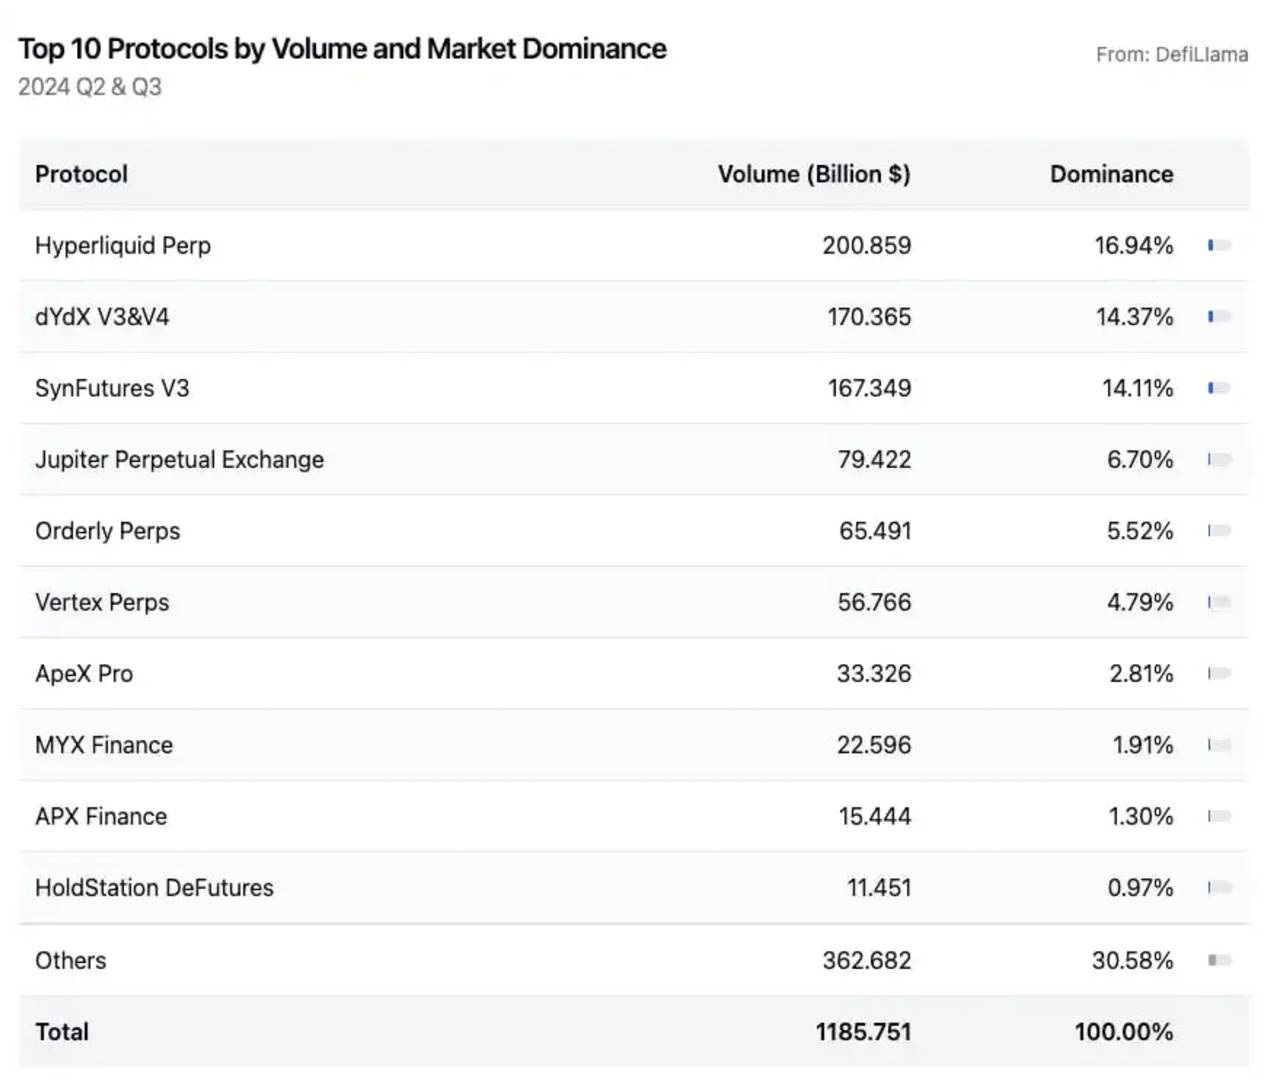This screenshot has width=1264, height=1092.
Task: Open the From: DefiLlama source link
Action: [1171, 55]
